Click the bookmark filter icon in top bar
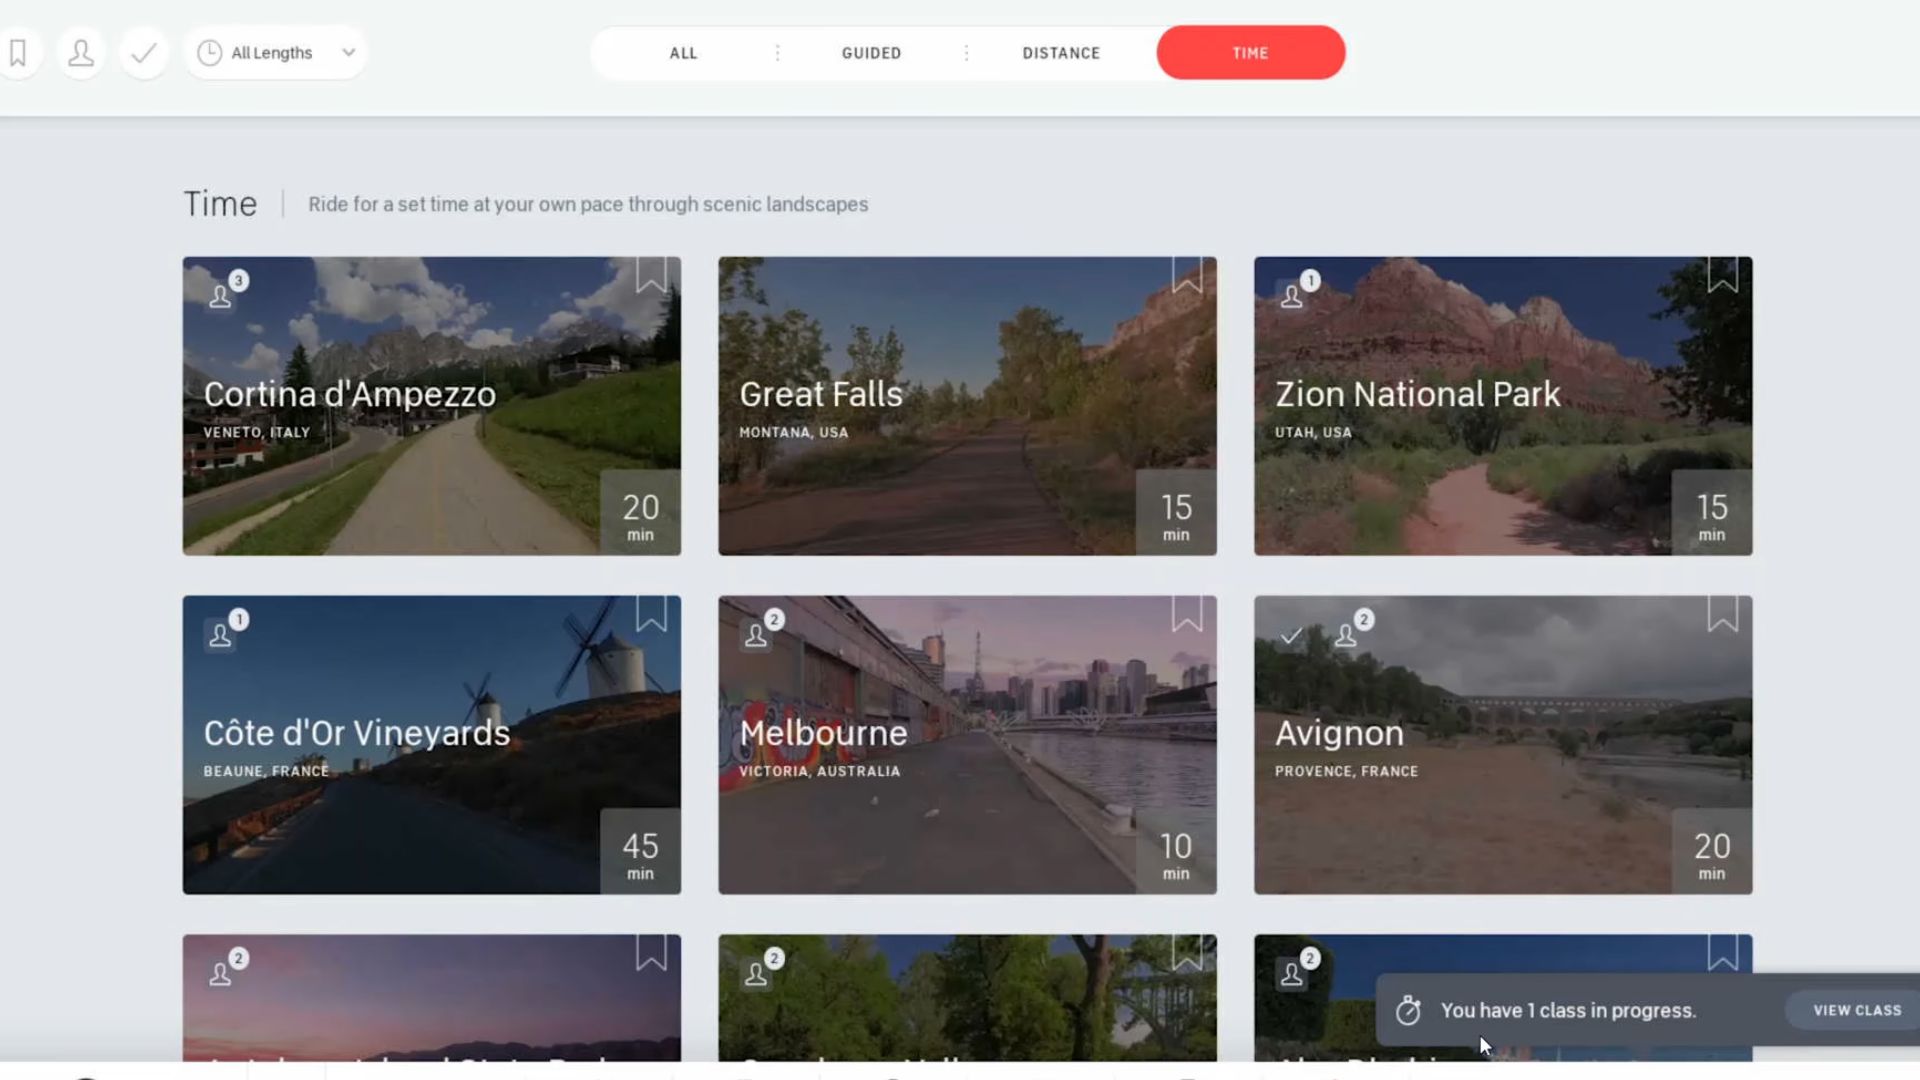The image size is (1920, 1080). point(18,53)
